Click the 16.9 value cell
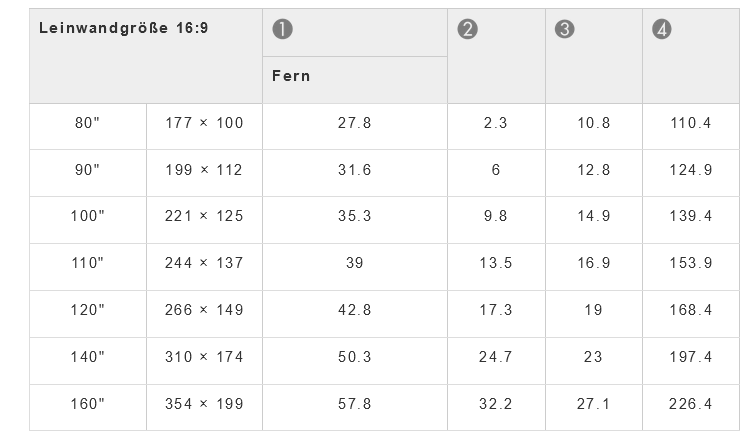 593,263
